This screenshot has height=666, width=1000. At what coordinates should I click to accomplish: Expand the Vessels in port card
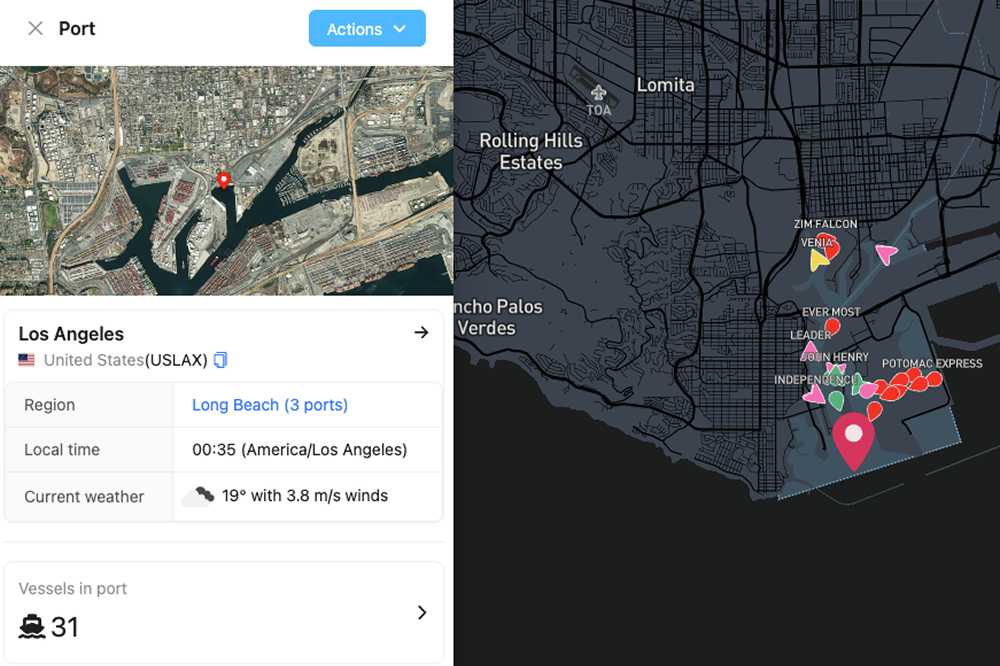point(421,612)
